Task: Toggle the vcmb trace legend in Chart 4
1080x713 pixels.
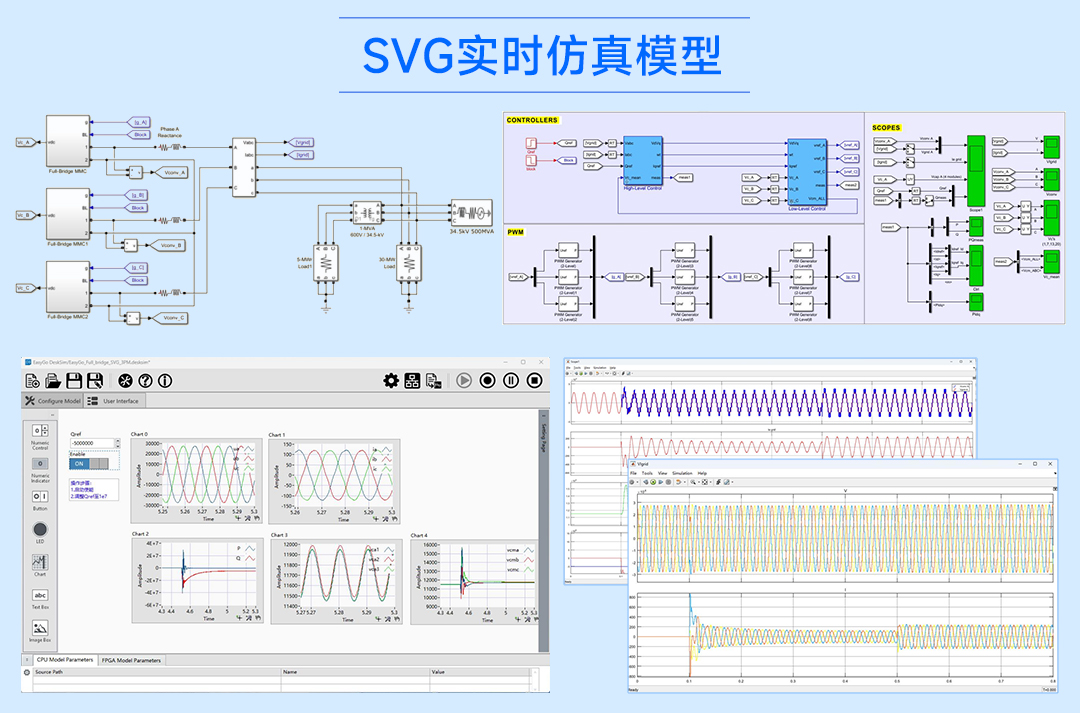Action: click(521, 560)
